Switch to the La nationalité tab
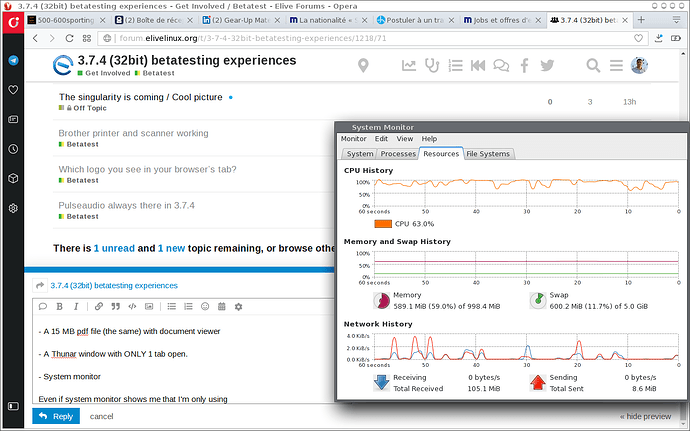Image resolution: width=690 pixels, height=431 pixels. (328, 20)
